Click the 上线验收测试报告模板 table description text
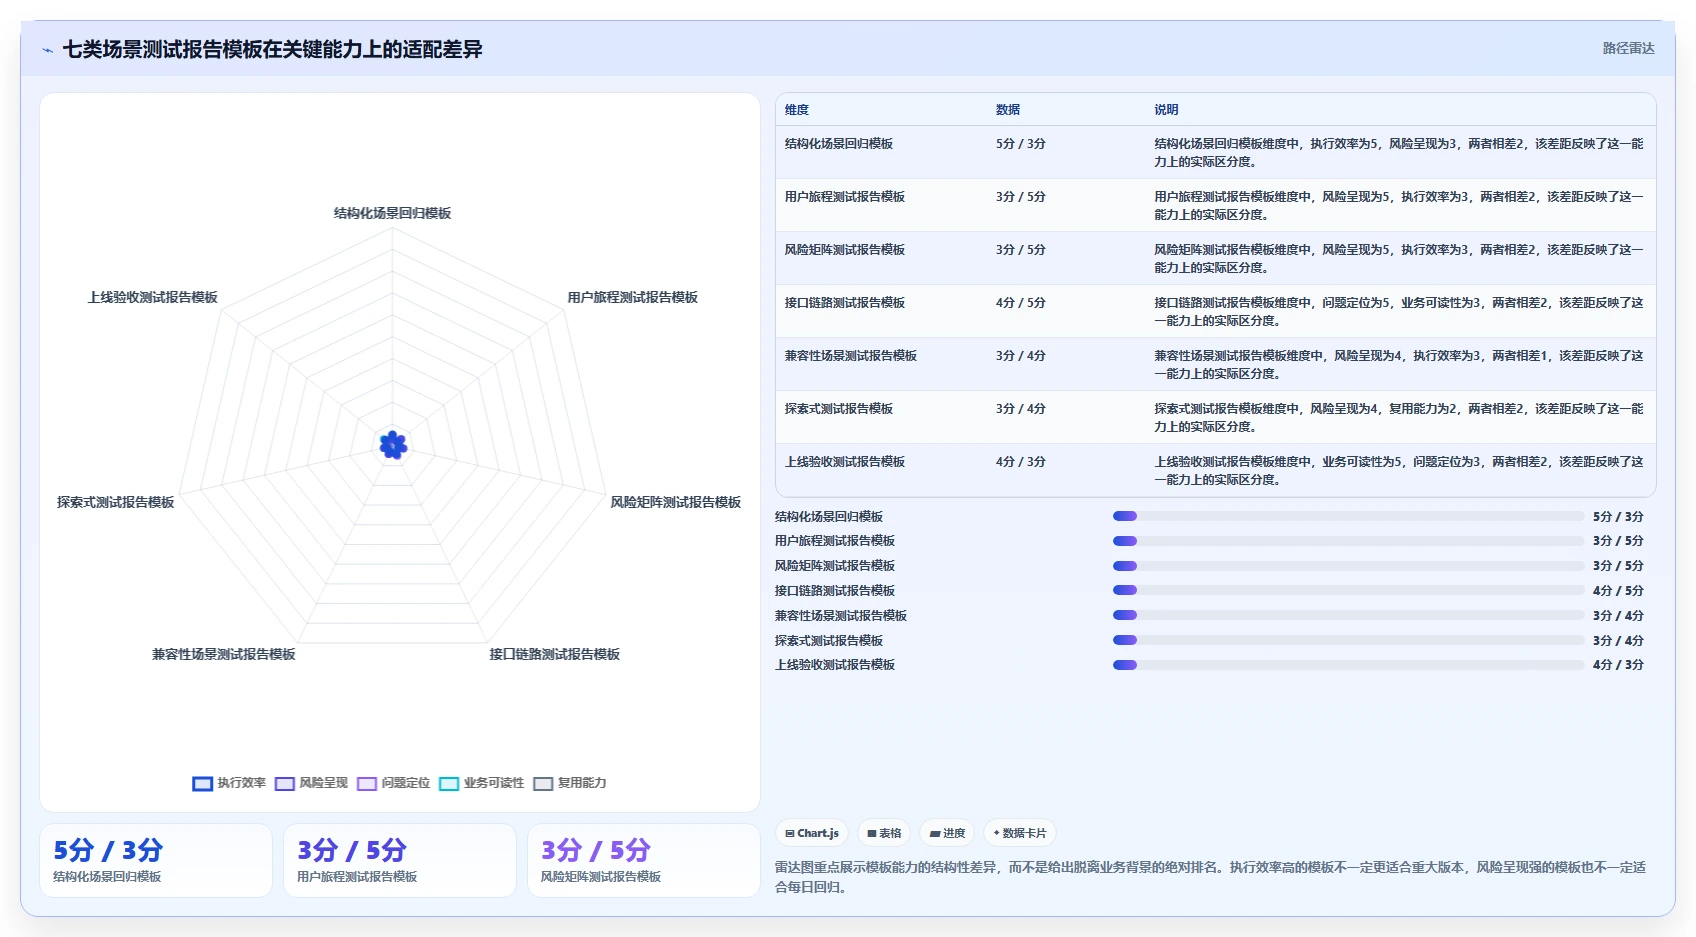Viewport: 1696px width, 937px height. point(1399,471)
